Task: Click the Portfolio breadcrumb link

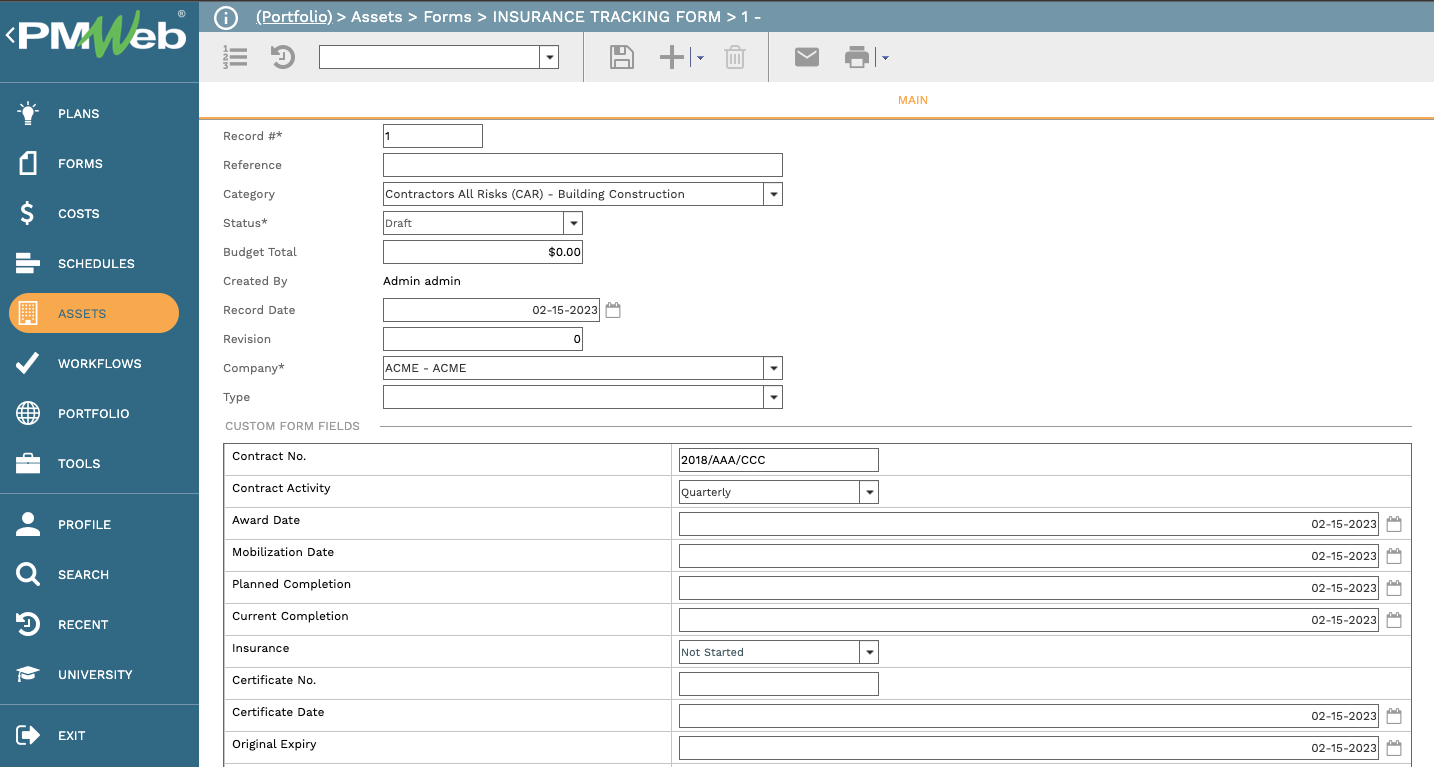Action: pyautogui.click(x=294, y=17)
